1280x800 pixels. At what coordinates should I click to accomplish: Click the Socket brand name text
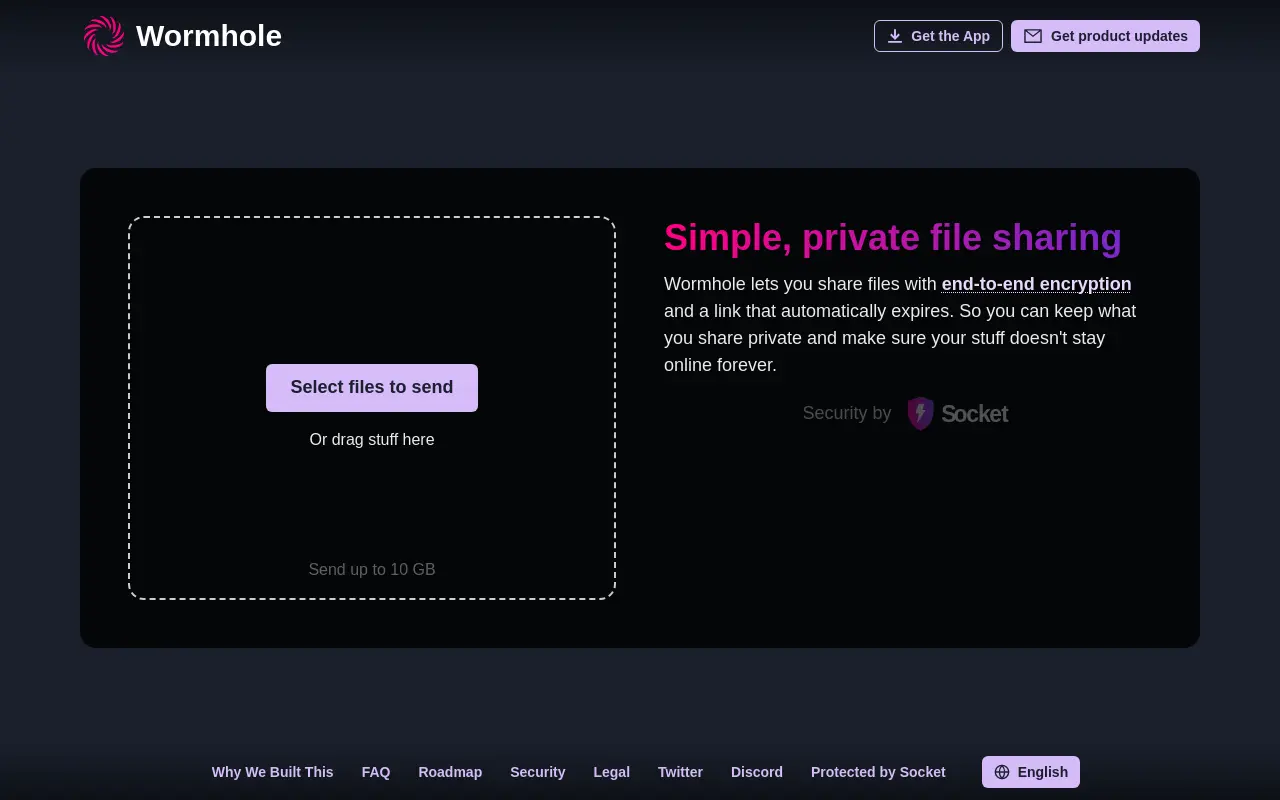975,414
